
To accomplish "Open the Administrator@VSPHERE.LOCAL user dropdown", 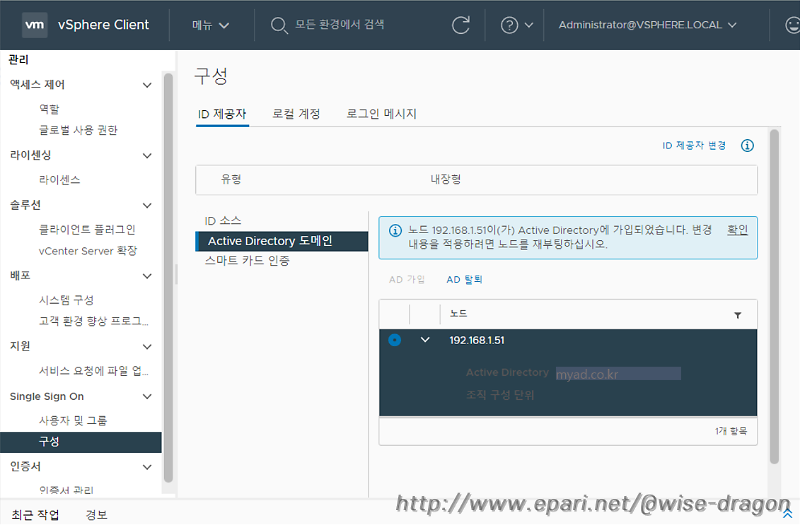I will [x=647, y=25].
